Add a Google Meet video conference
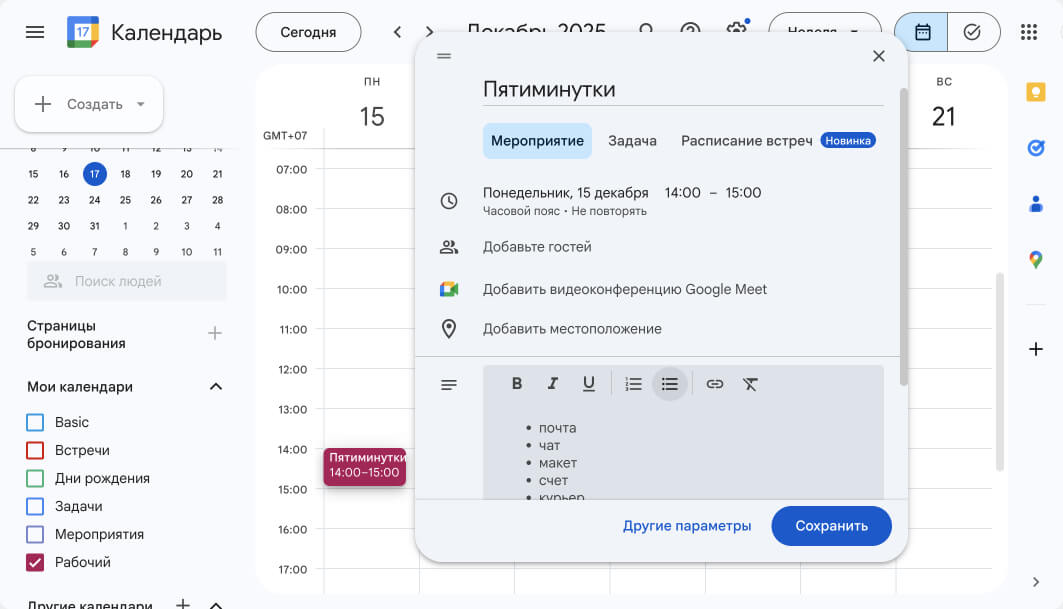Image resolution: width=1063 pixels, height=609 pixels. pos(624,289)
